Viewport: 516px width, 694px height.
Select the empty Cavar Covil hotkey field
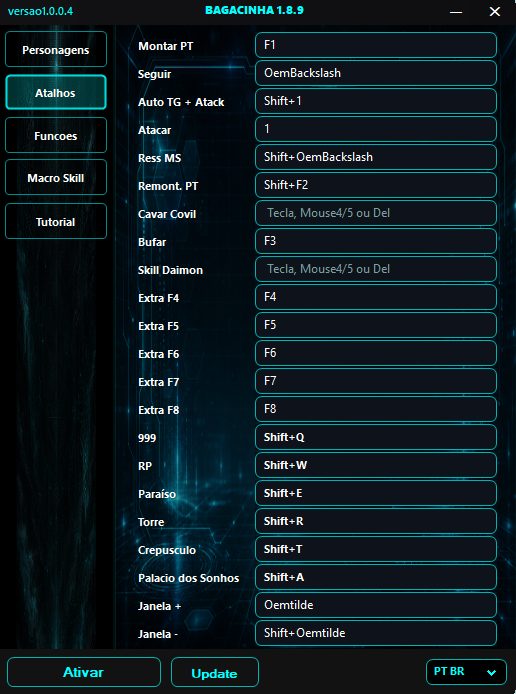point(376,213)
